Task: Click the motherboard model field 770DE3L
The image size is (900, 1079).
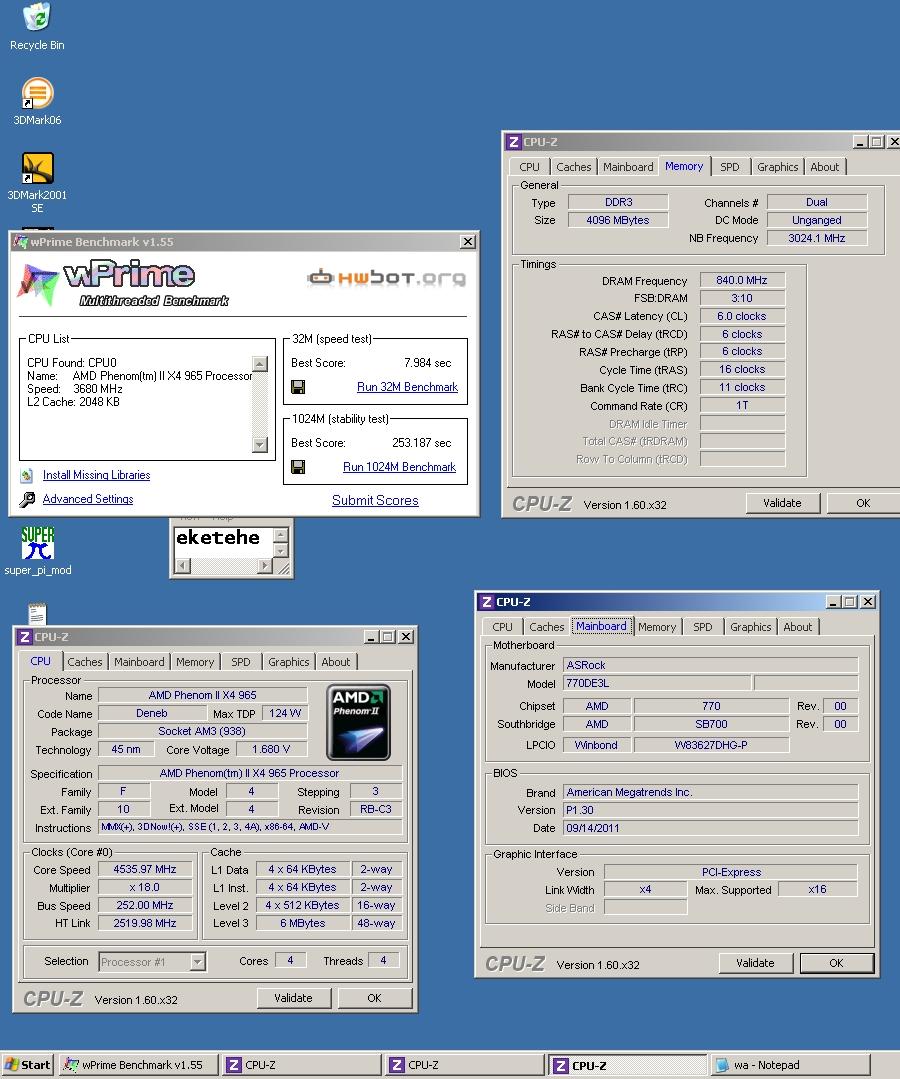Action: click(x=657, y=683)
